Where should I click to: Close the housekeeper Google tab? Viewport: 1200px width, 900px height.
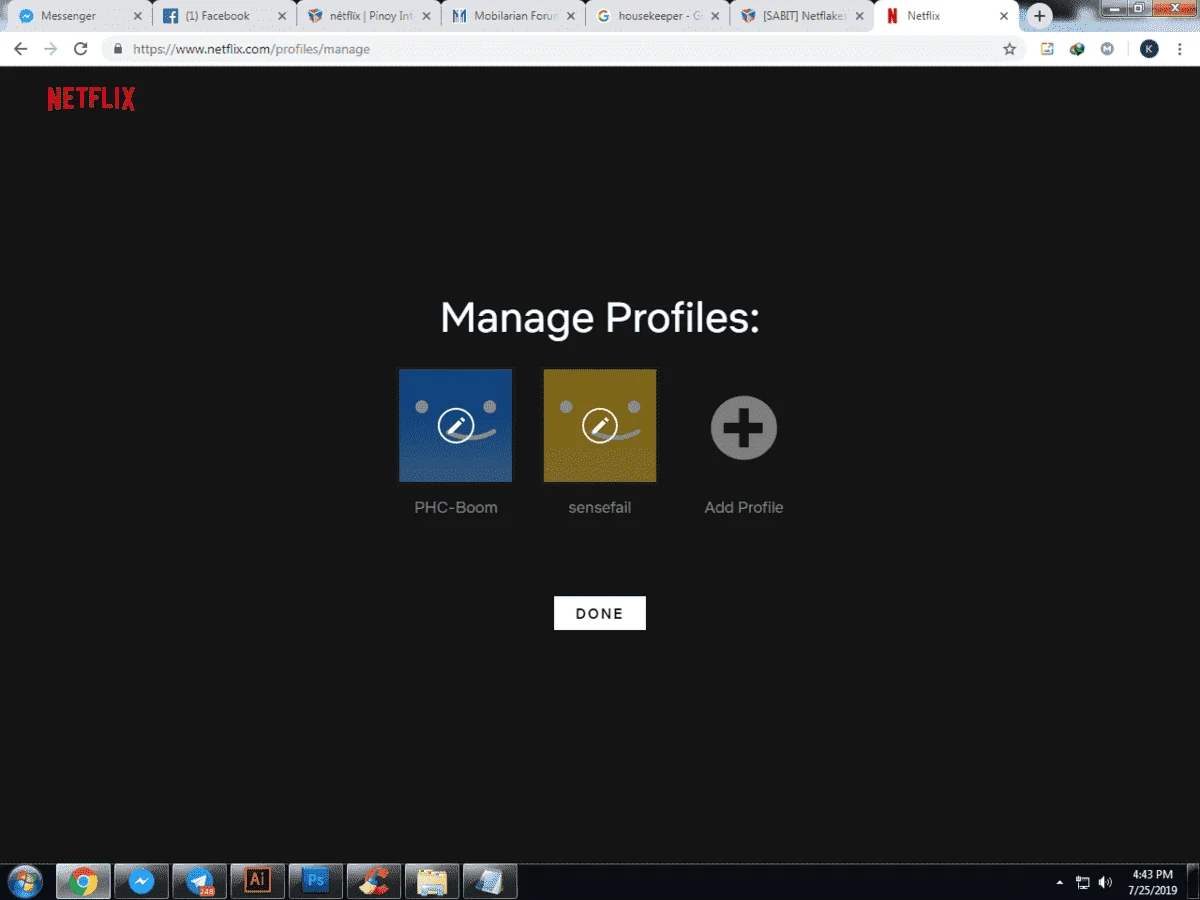pyautogui.click(x=714, y=16)
